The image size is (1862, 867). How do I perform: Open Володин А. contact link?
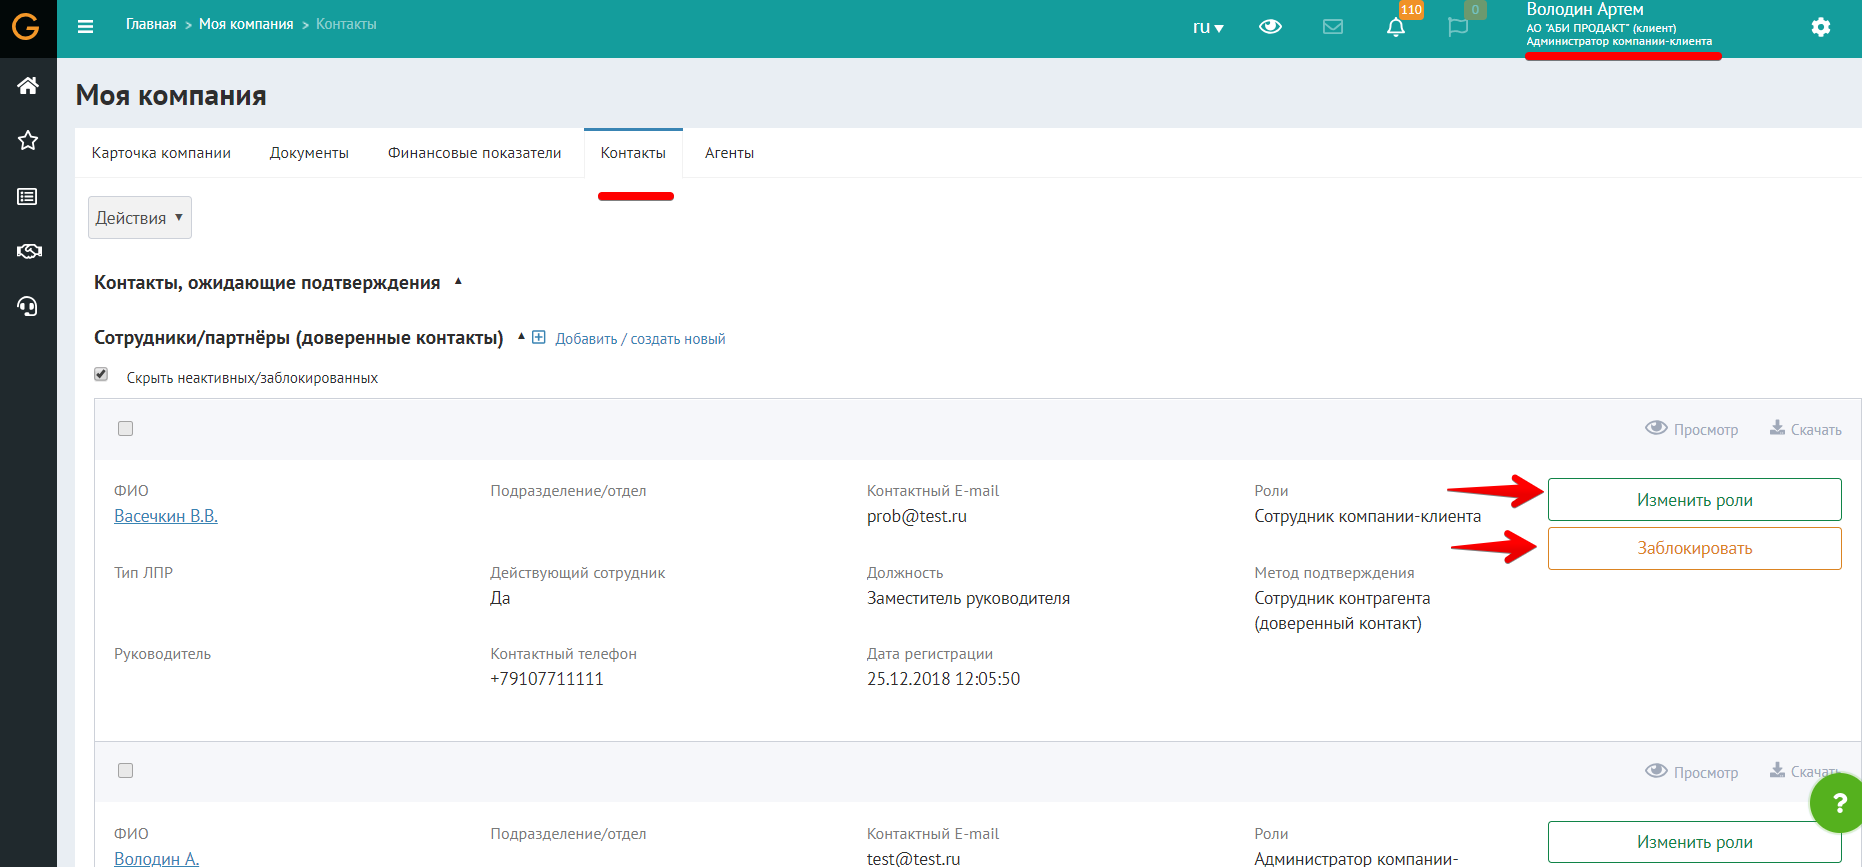coord(157,858)
